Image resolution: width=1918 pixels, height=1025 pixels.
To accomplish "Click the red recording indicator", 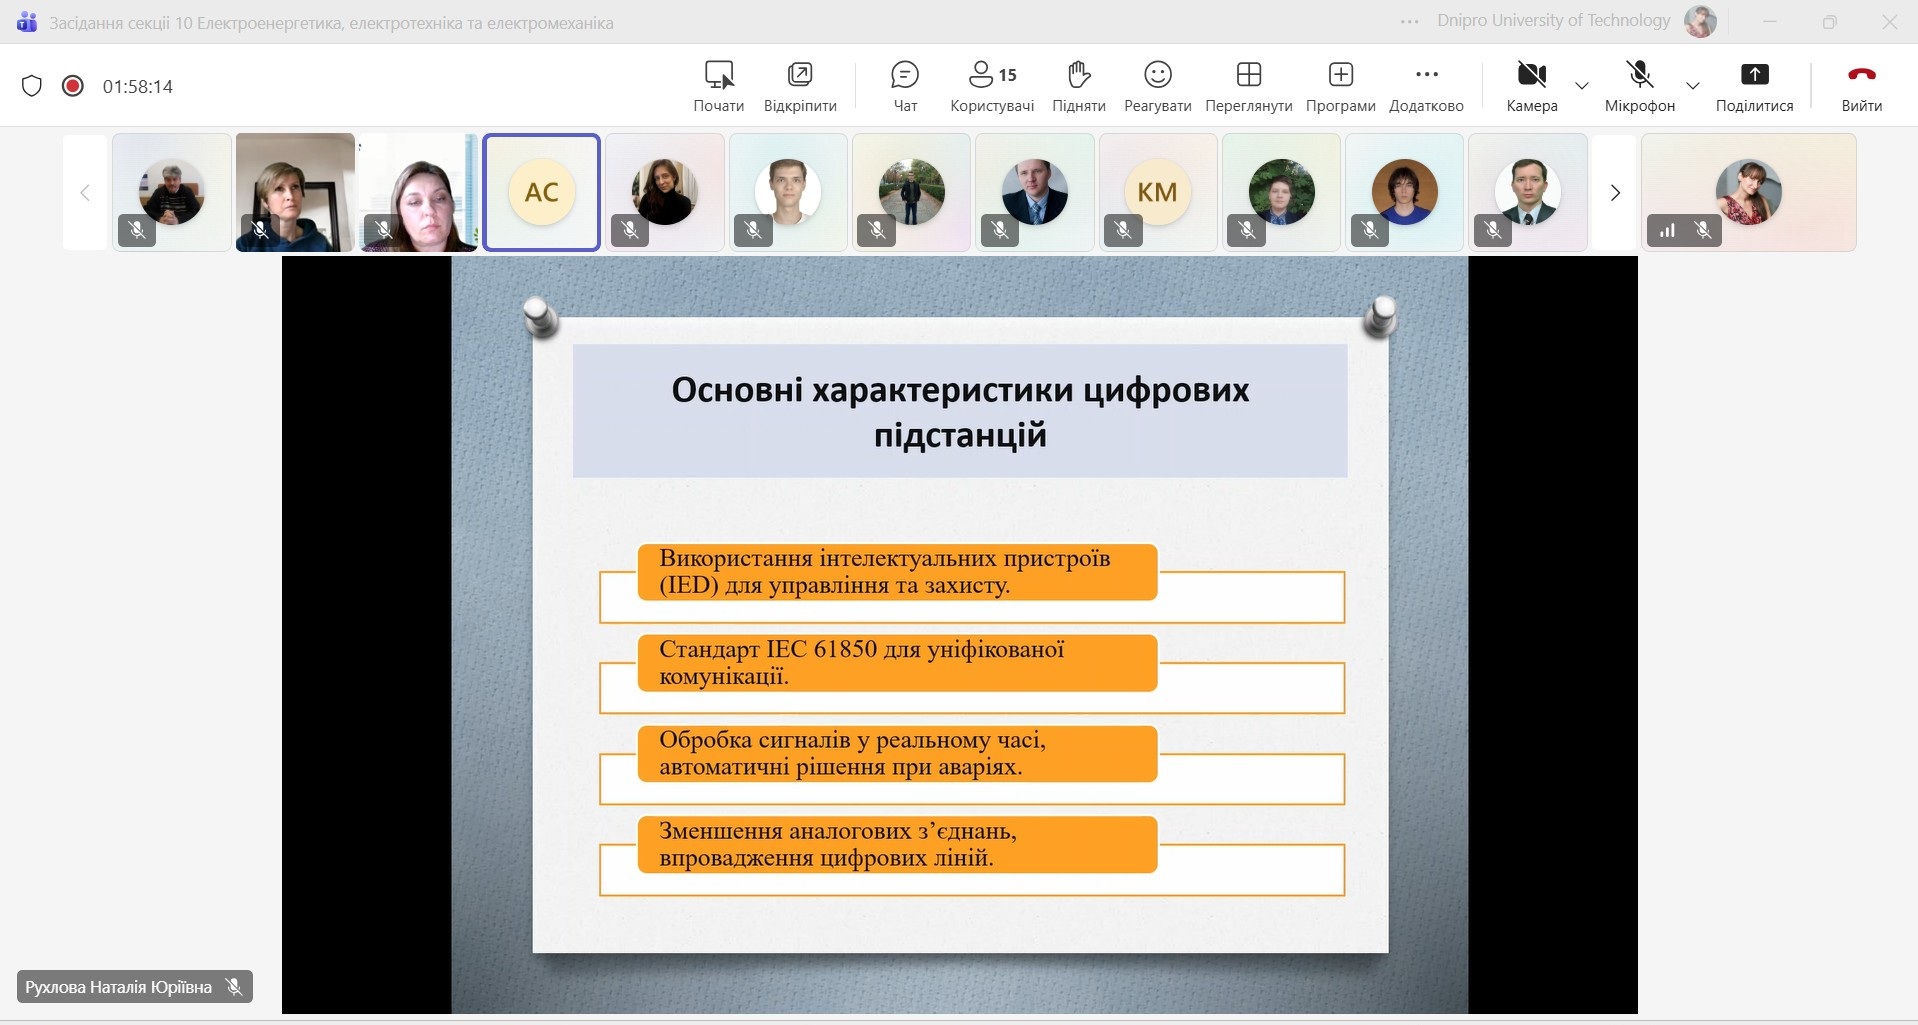I will point(72,86).
